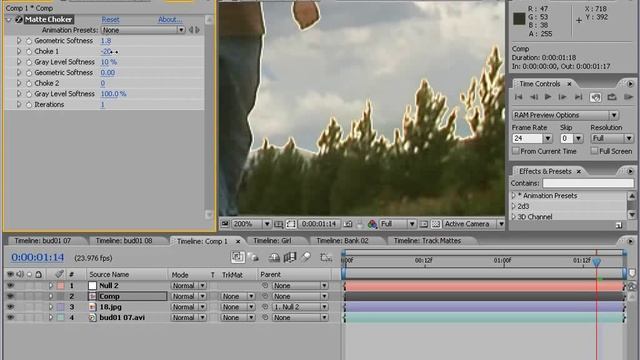Toggle frame blending icon in the timeline toolbar

tap(289, 257)
